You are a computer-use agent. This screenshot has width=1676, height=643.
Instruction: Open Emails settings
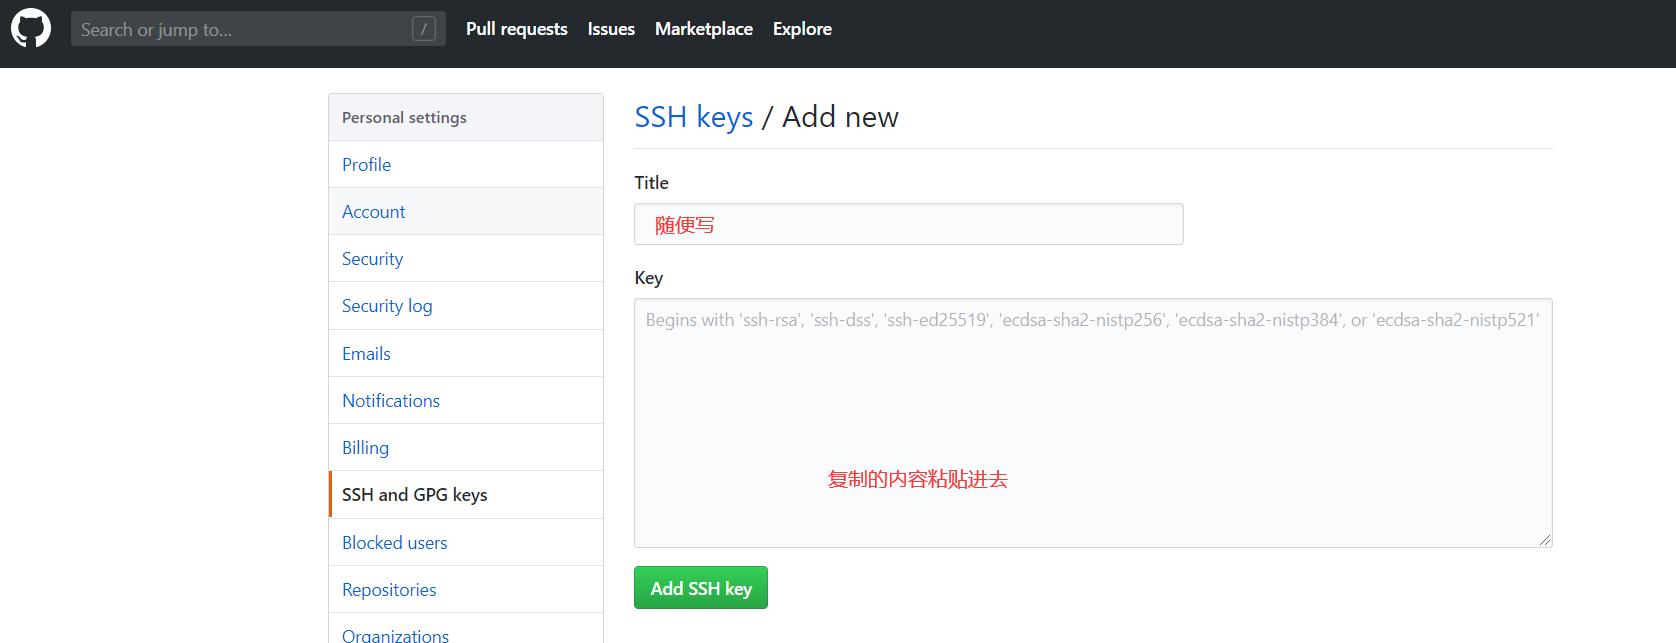click(466, 353)
